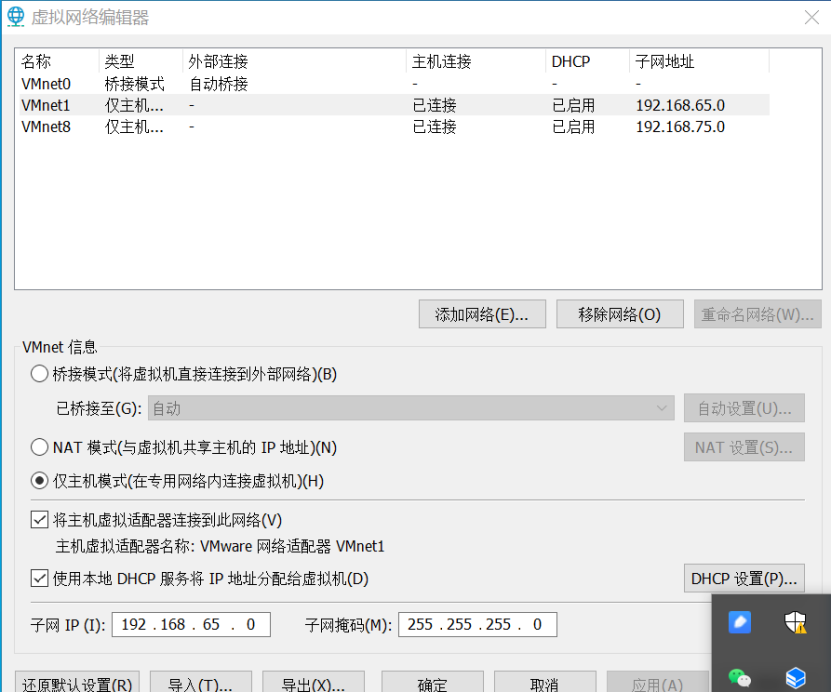Click 已连接 cell in VMnet1 row

(x=435, y=105)
